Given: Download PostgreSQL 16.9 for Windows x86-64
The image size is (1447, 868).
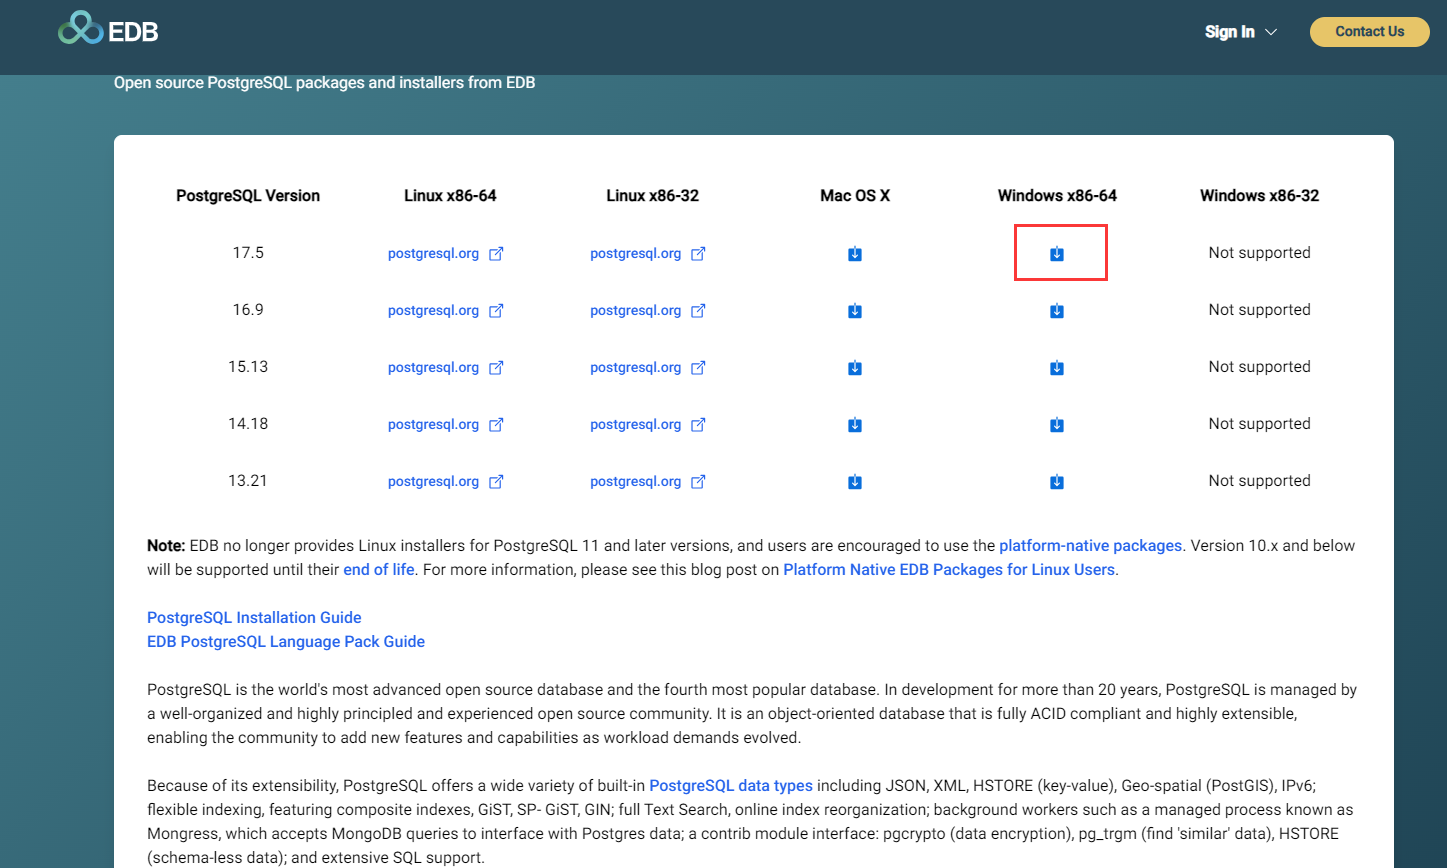Looking at the screenshot, I should 1057,311.
